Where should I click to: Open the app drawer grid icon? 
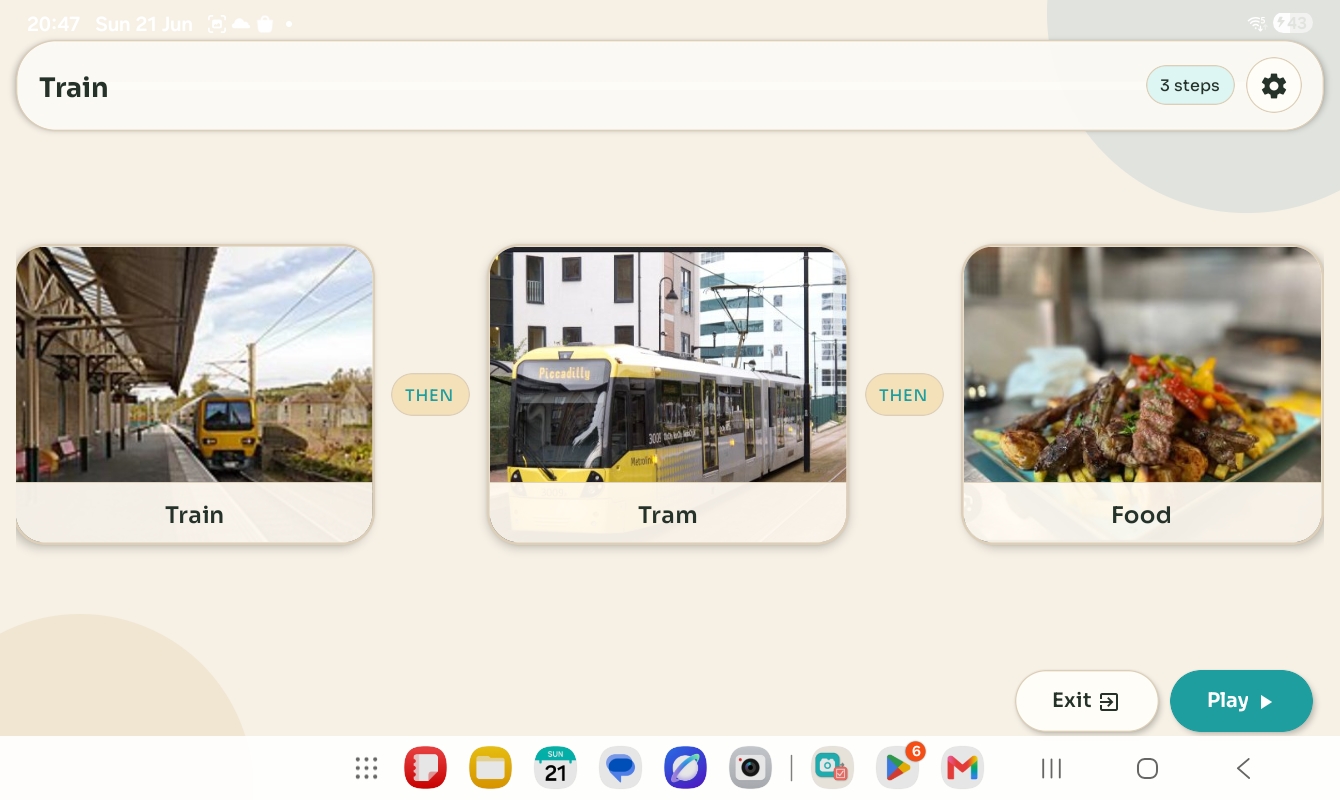(367, 768)
